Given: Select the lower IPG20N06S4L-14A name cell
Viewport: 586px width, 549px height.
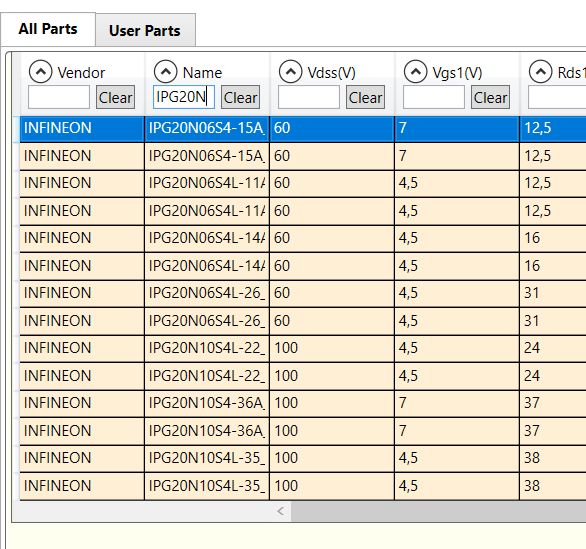Looking at the screenshot, I should pos(207,266).
